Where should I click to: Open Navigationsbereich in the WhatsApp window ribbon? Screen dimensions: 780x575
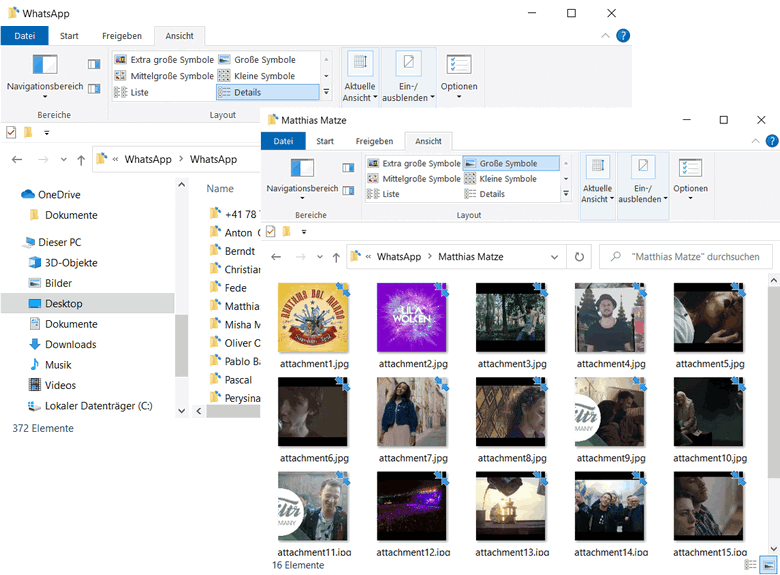coord(45,75)
